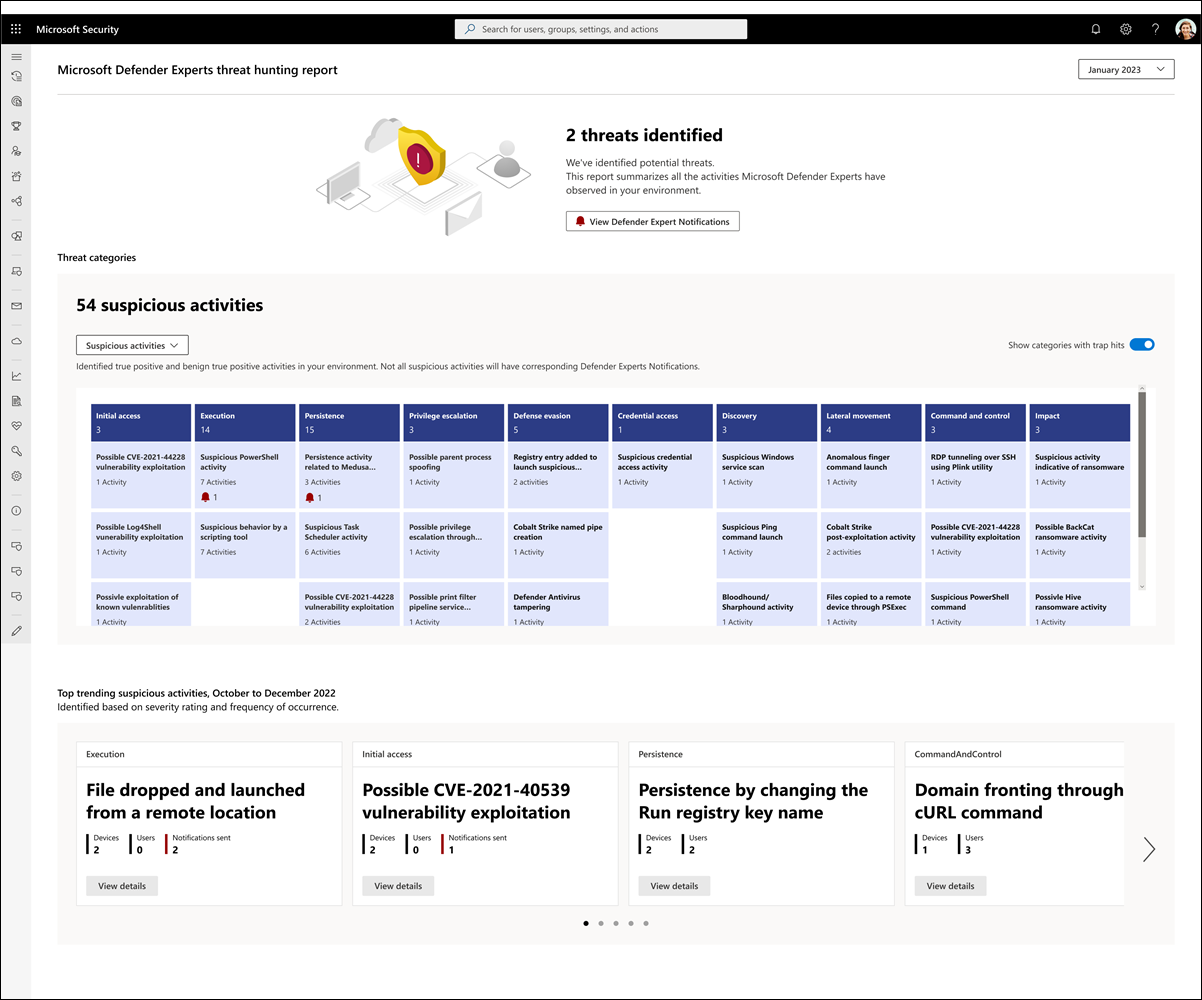Open Incidents clock icon in sidebar
The width and height of the screenshot is (1202, 1000).
pos(16,76)
